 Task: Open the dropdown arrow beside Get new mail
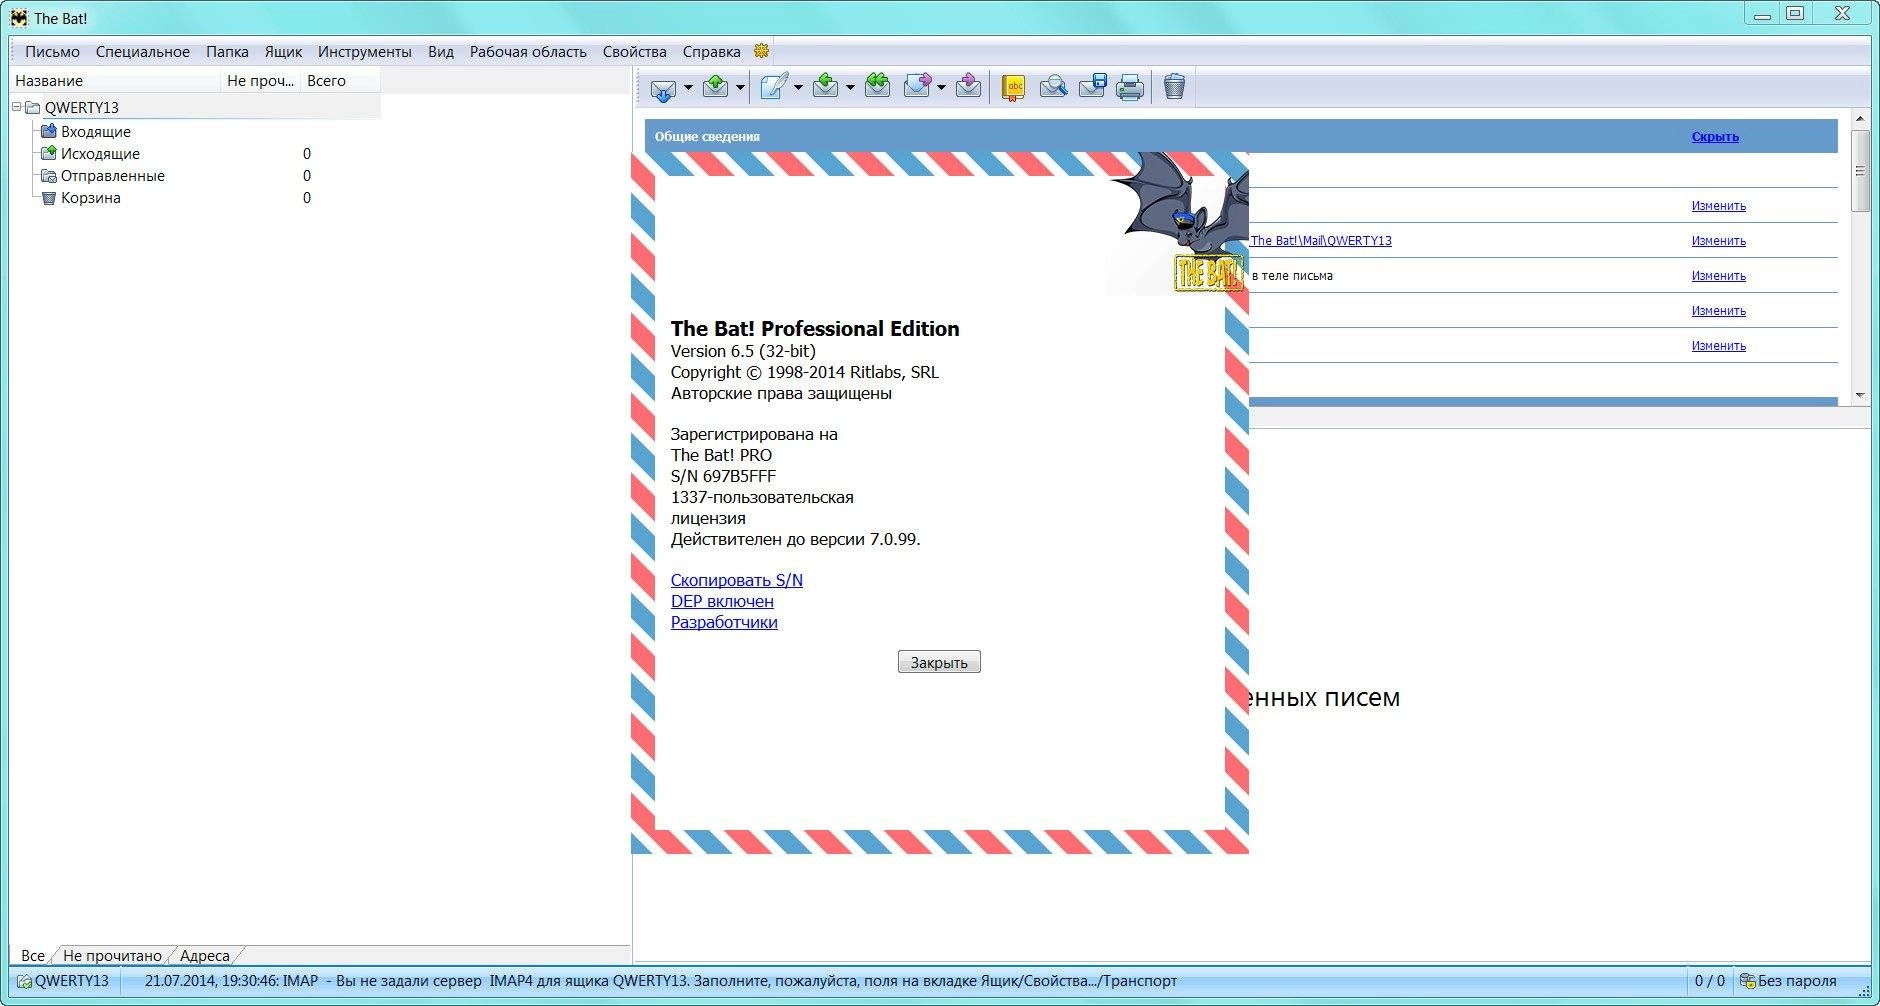click(x=688, y=88)
